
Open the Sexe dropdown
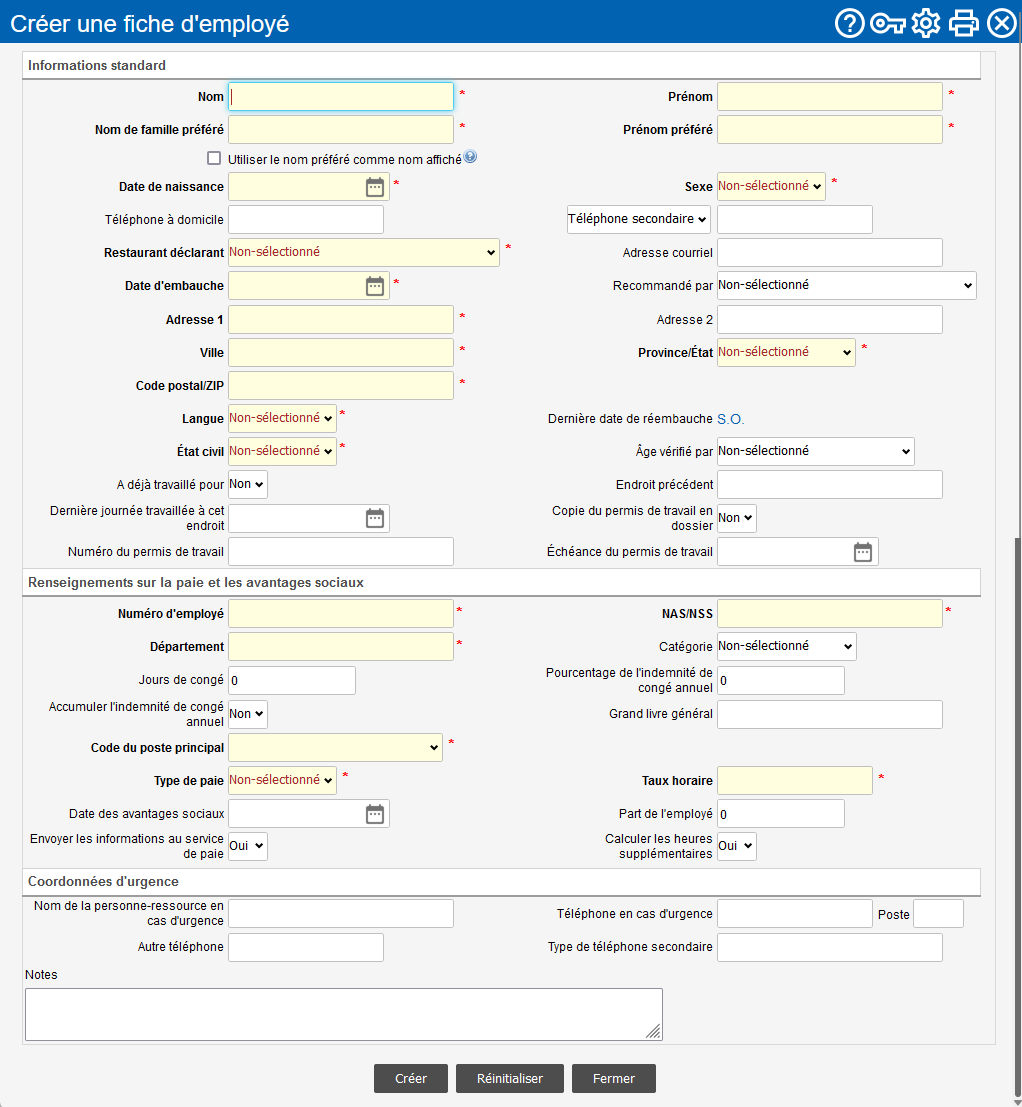(771, 186)
